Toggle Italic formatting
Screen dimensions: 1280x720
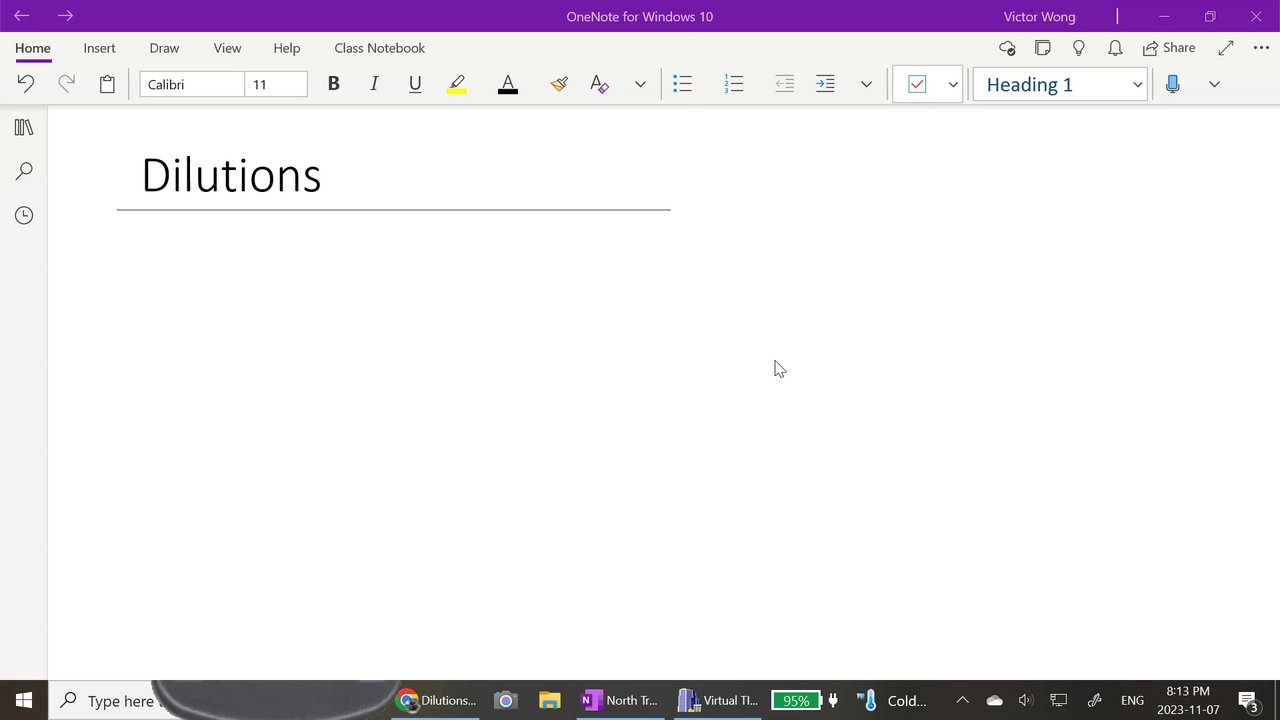click(374, 84)
